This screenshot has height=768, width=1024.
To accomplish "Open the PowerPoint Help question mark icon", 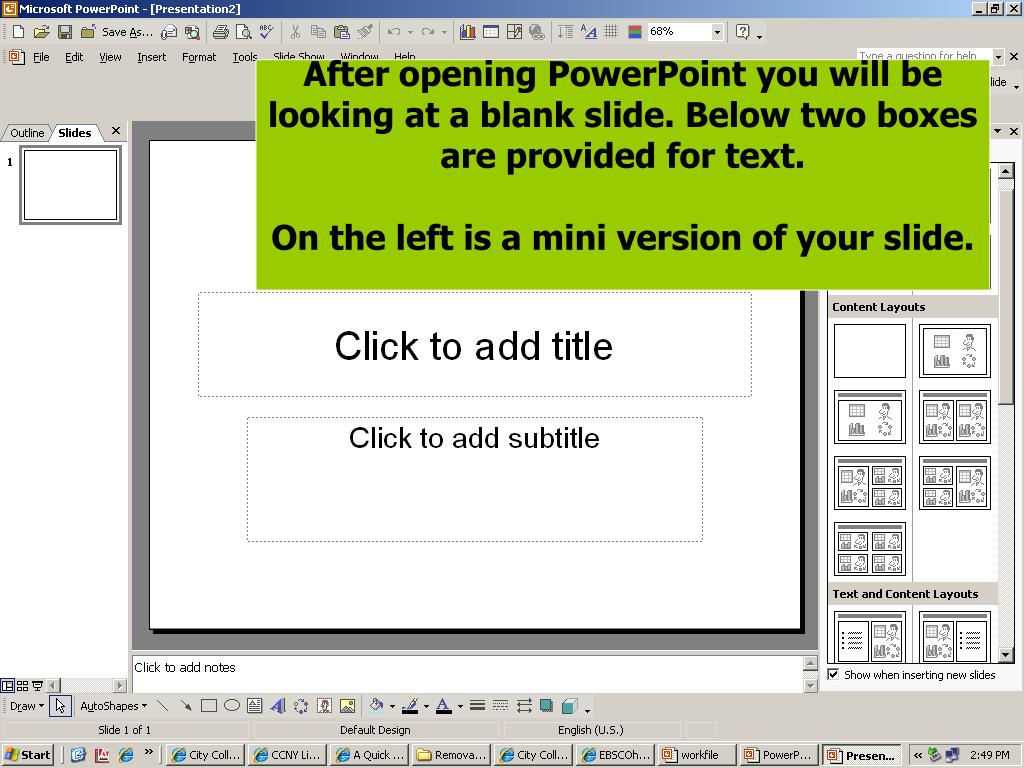I will (x=743, y=31).
